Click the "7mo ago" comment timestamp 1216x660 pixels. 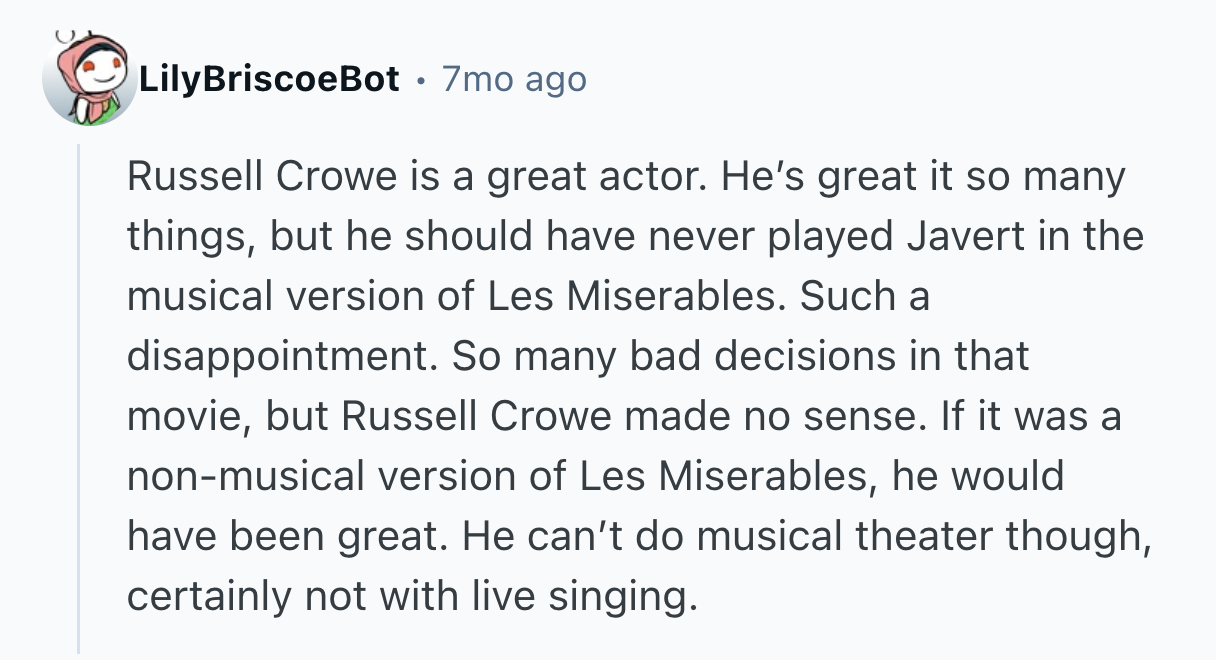click(514, 79)
